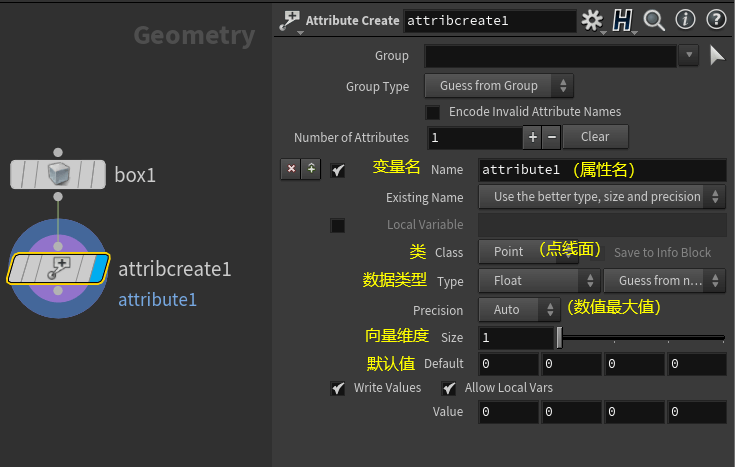
Task: Open the help question mark icon
Action: click(x=716, y=19)
